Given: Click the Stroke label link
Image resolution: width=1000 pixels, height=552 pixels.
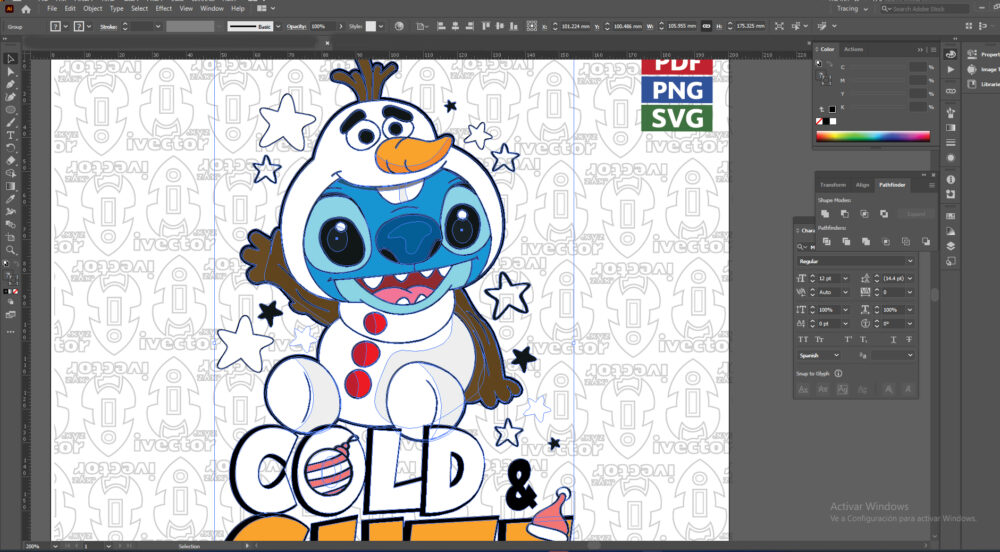Looking at the screenshot, I should click(108, 26).
